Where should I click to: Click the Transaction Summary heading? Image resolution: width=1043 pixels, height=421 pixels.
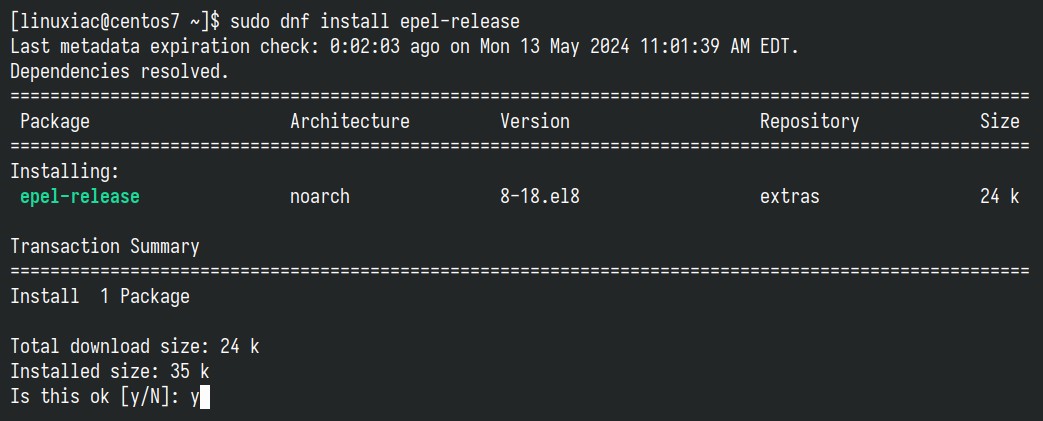point(104,247)
